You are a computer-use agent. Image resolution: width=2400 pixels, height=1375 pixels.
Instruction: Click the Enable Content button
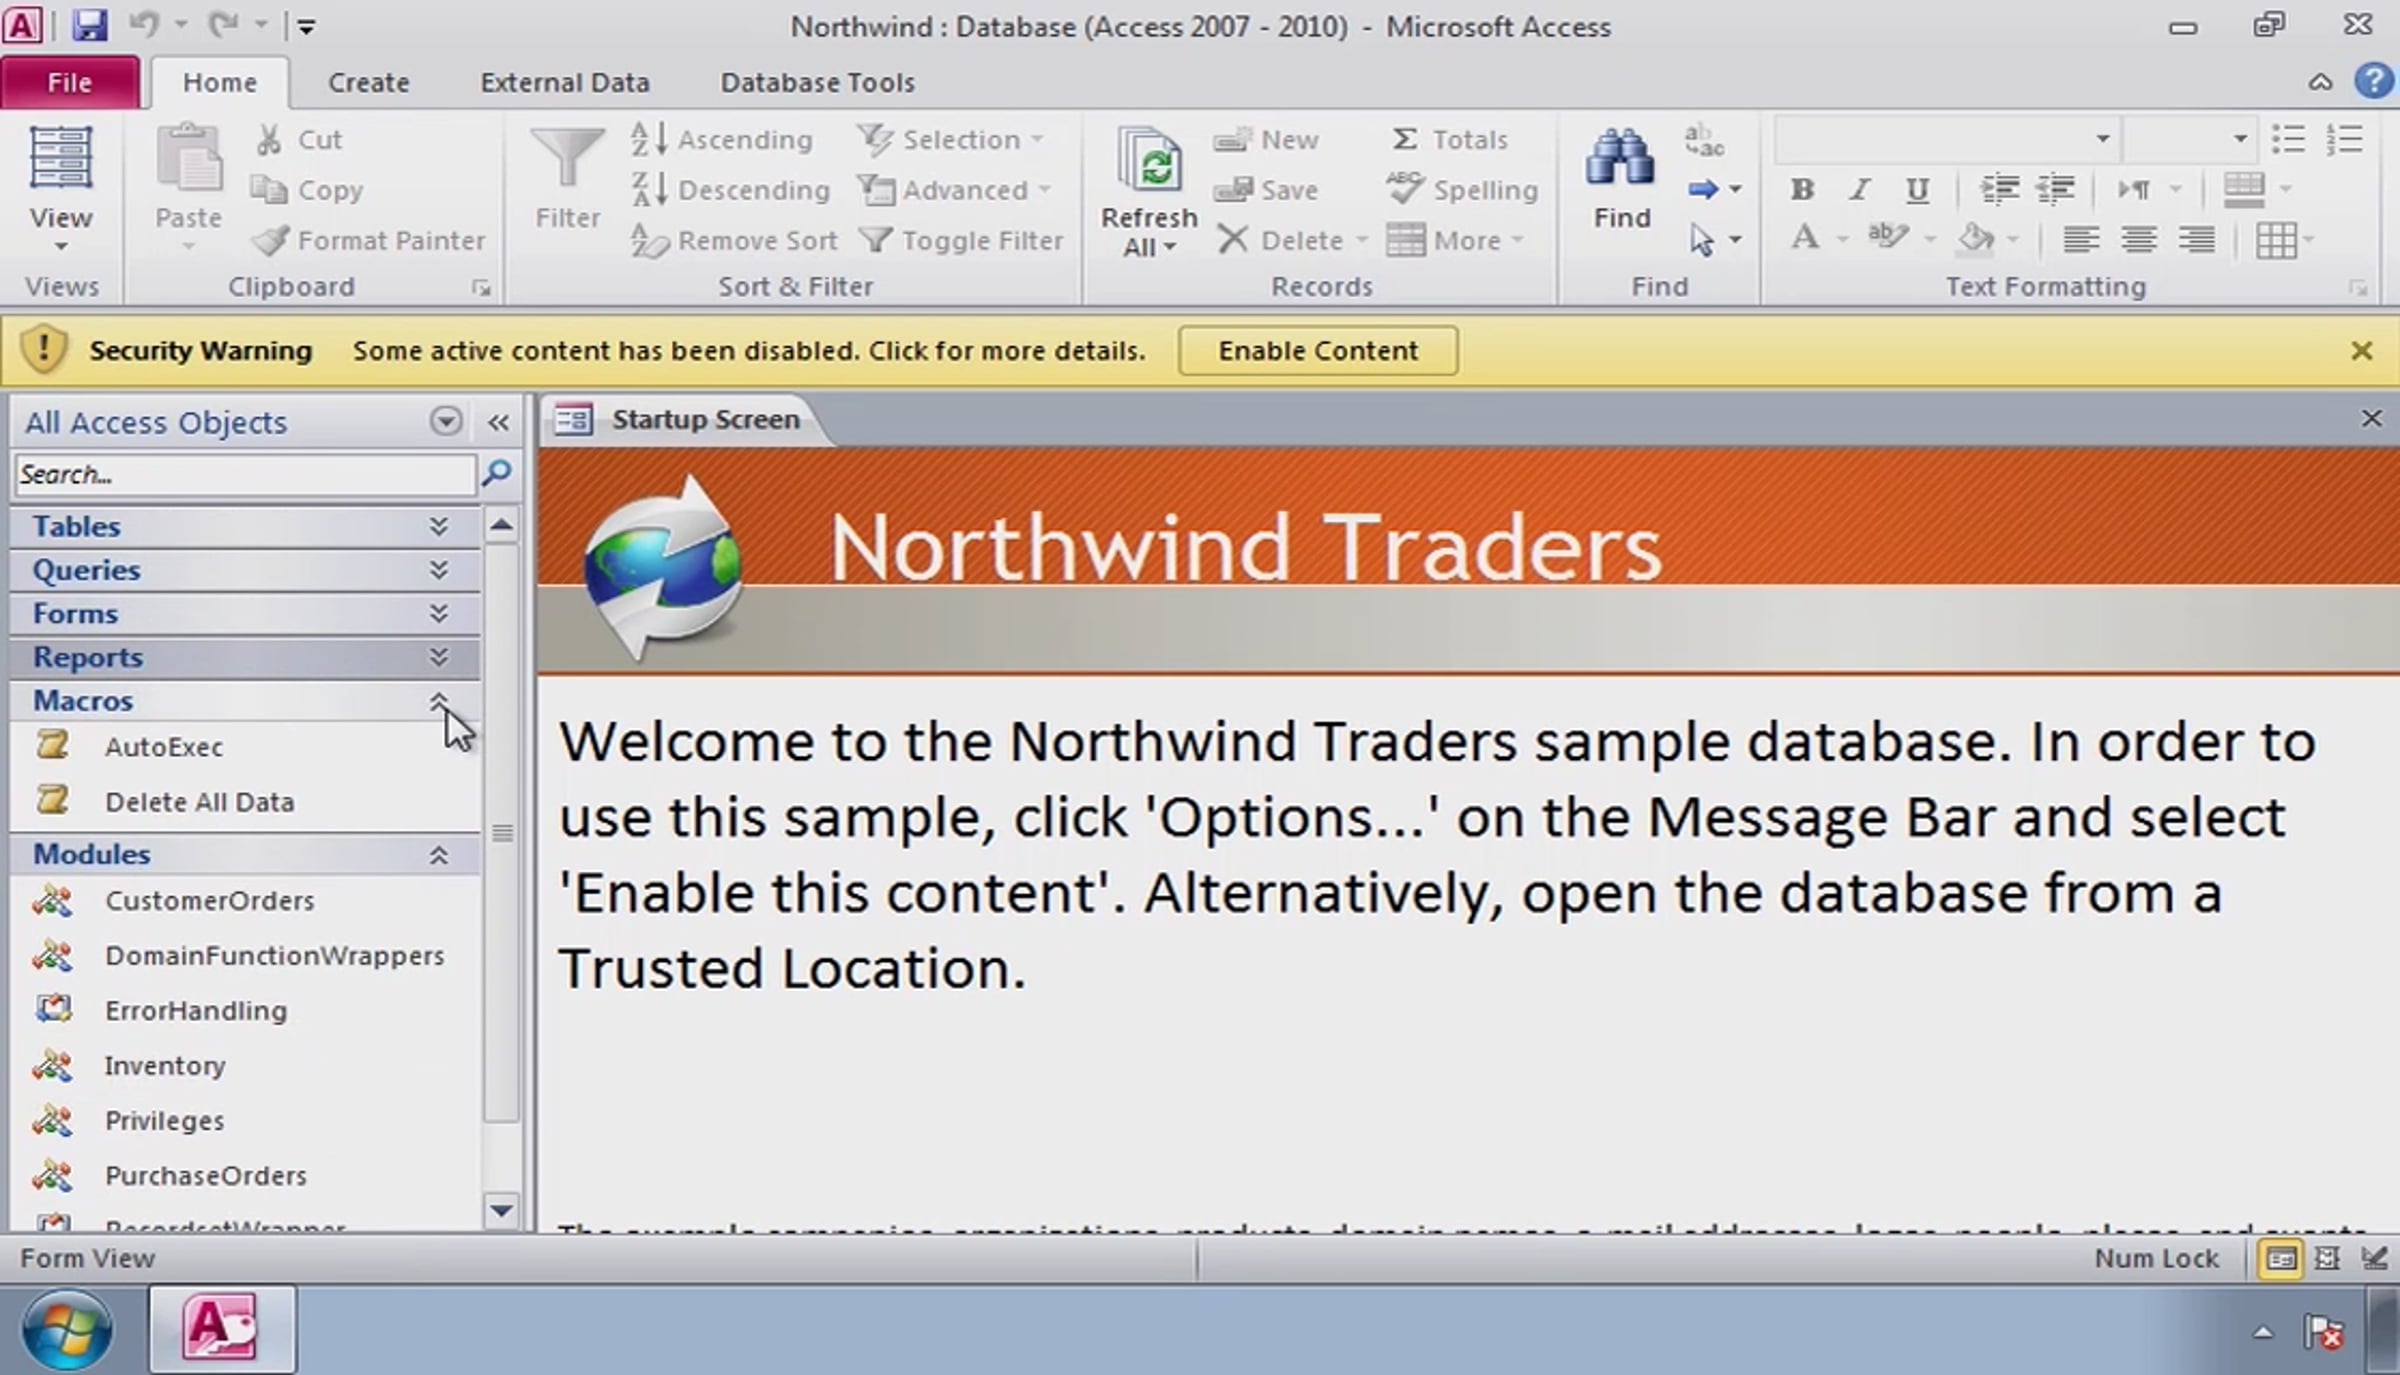pos(1317,351)
